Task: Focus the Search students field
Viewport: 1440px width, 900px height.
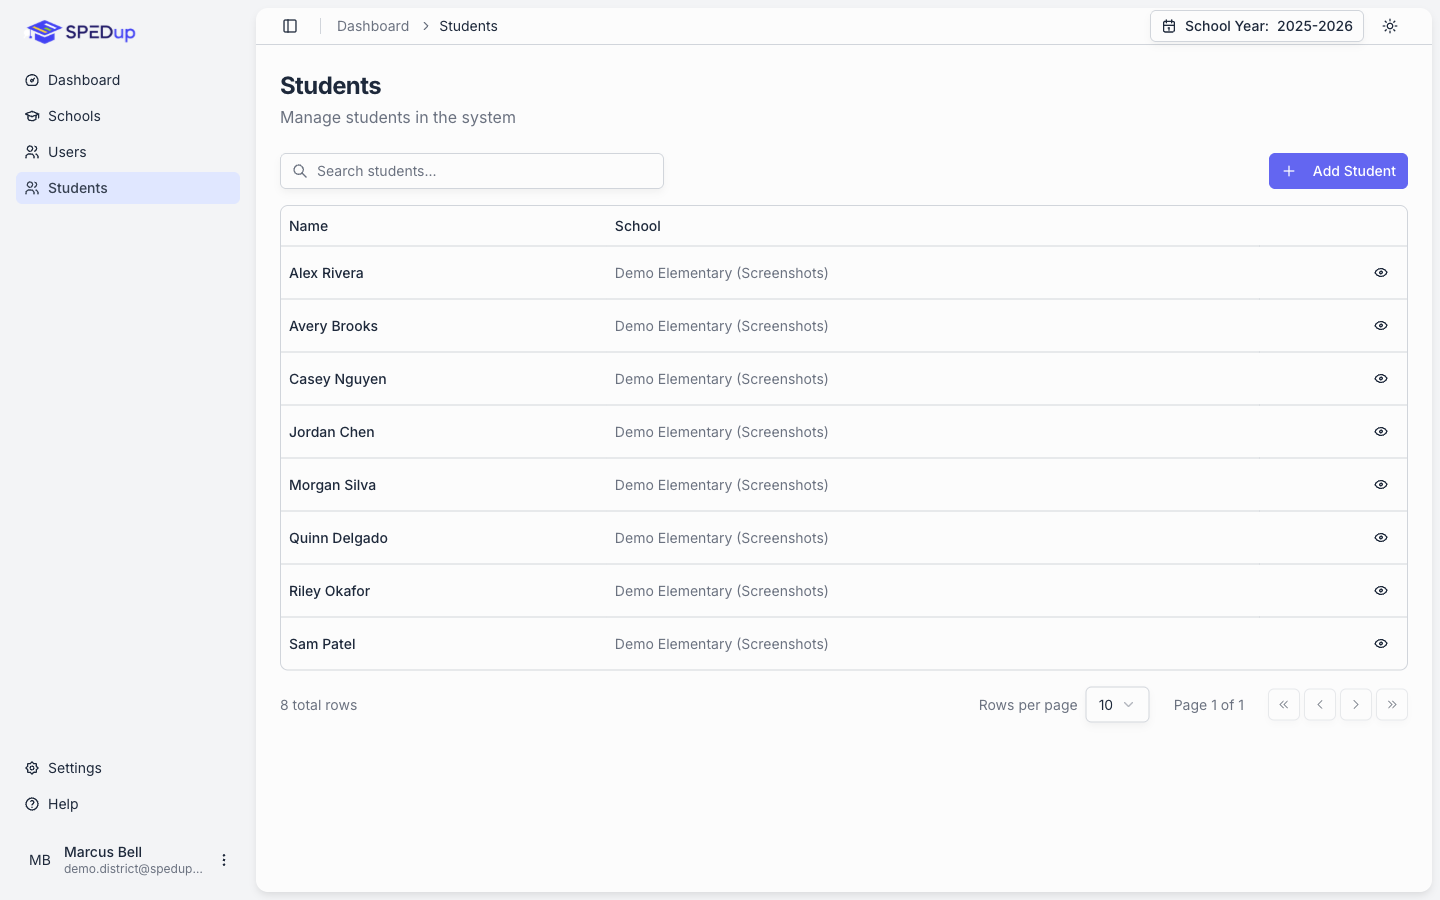Action: 472,171
